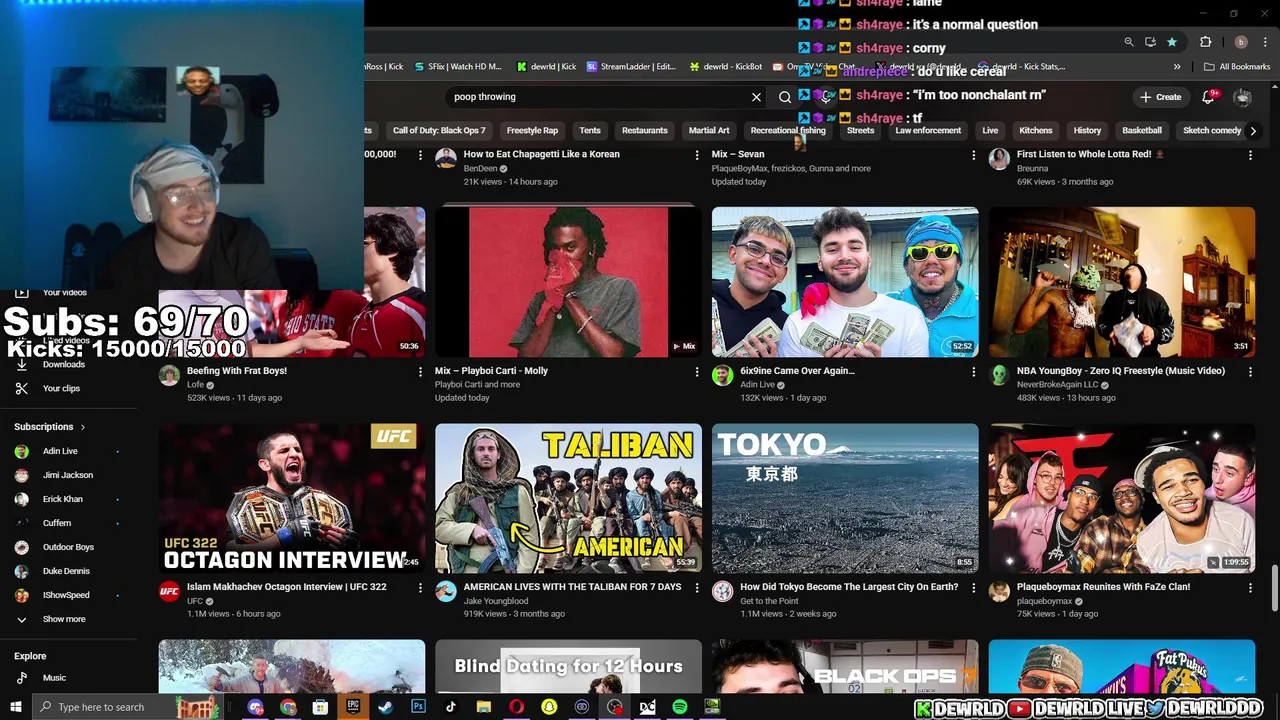Show hidden bookmarks with overflow arrows

tap(1177, 67)
